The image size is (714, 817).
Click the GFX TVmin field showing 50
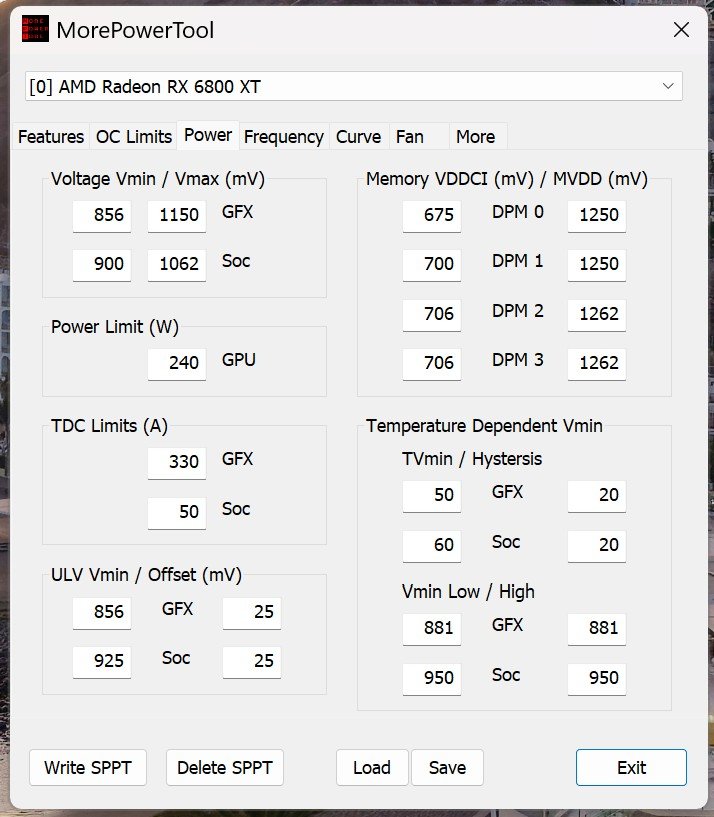[x=432, y=496]
